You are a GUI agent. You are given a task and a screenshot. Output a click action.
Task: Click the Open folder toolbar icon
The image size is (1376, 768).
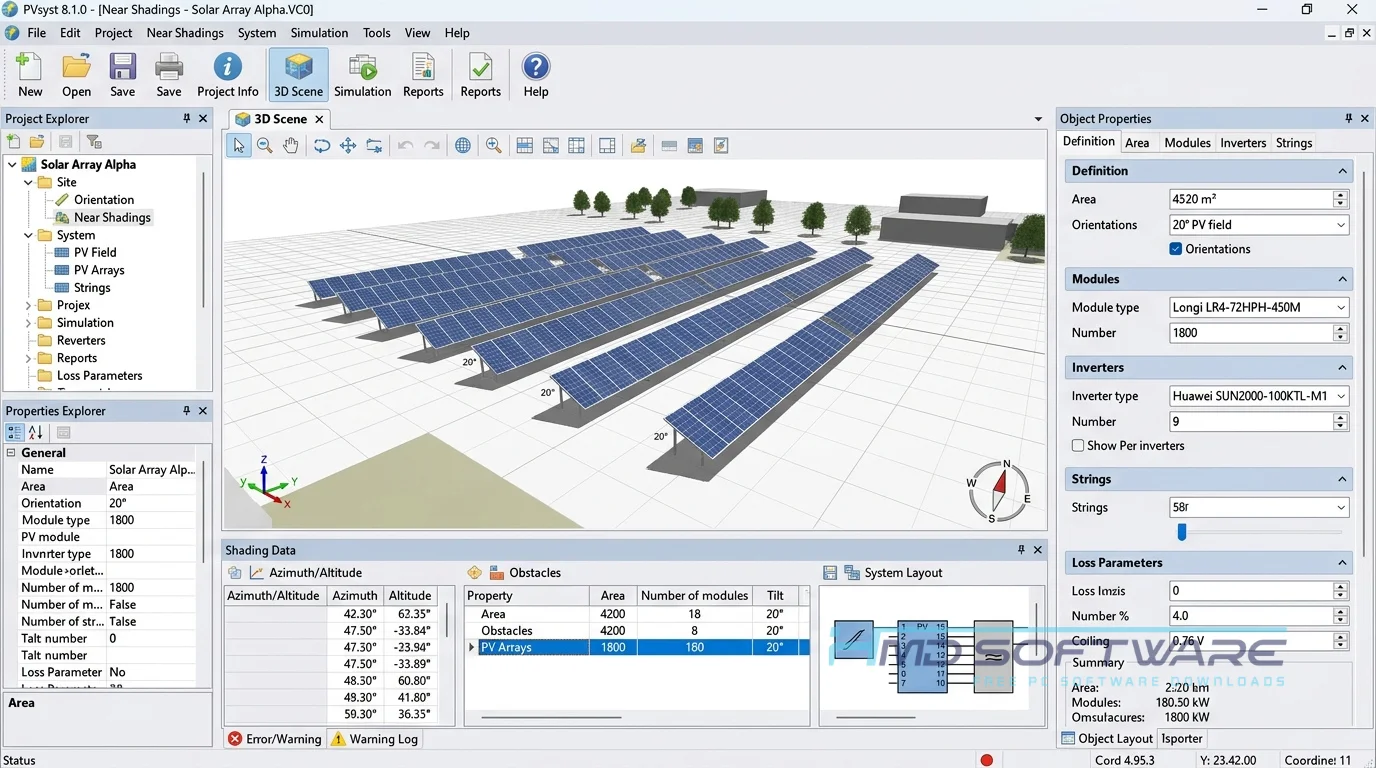[76, 75]
